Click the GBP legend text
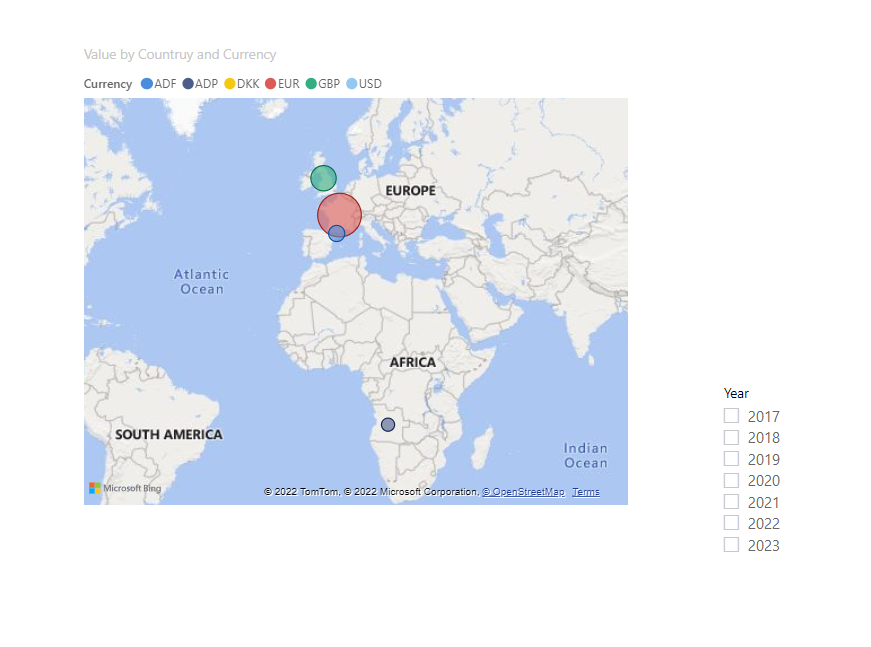871x647 pixels. click(329, 84)
